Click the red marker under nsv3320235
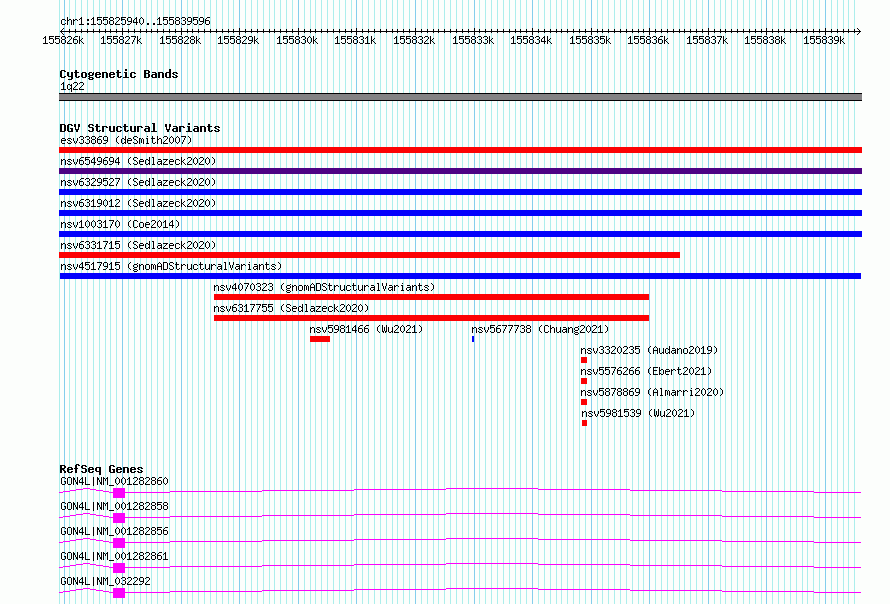 pyautogui.click(x=584, y=360)
